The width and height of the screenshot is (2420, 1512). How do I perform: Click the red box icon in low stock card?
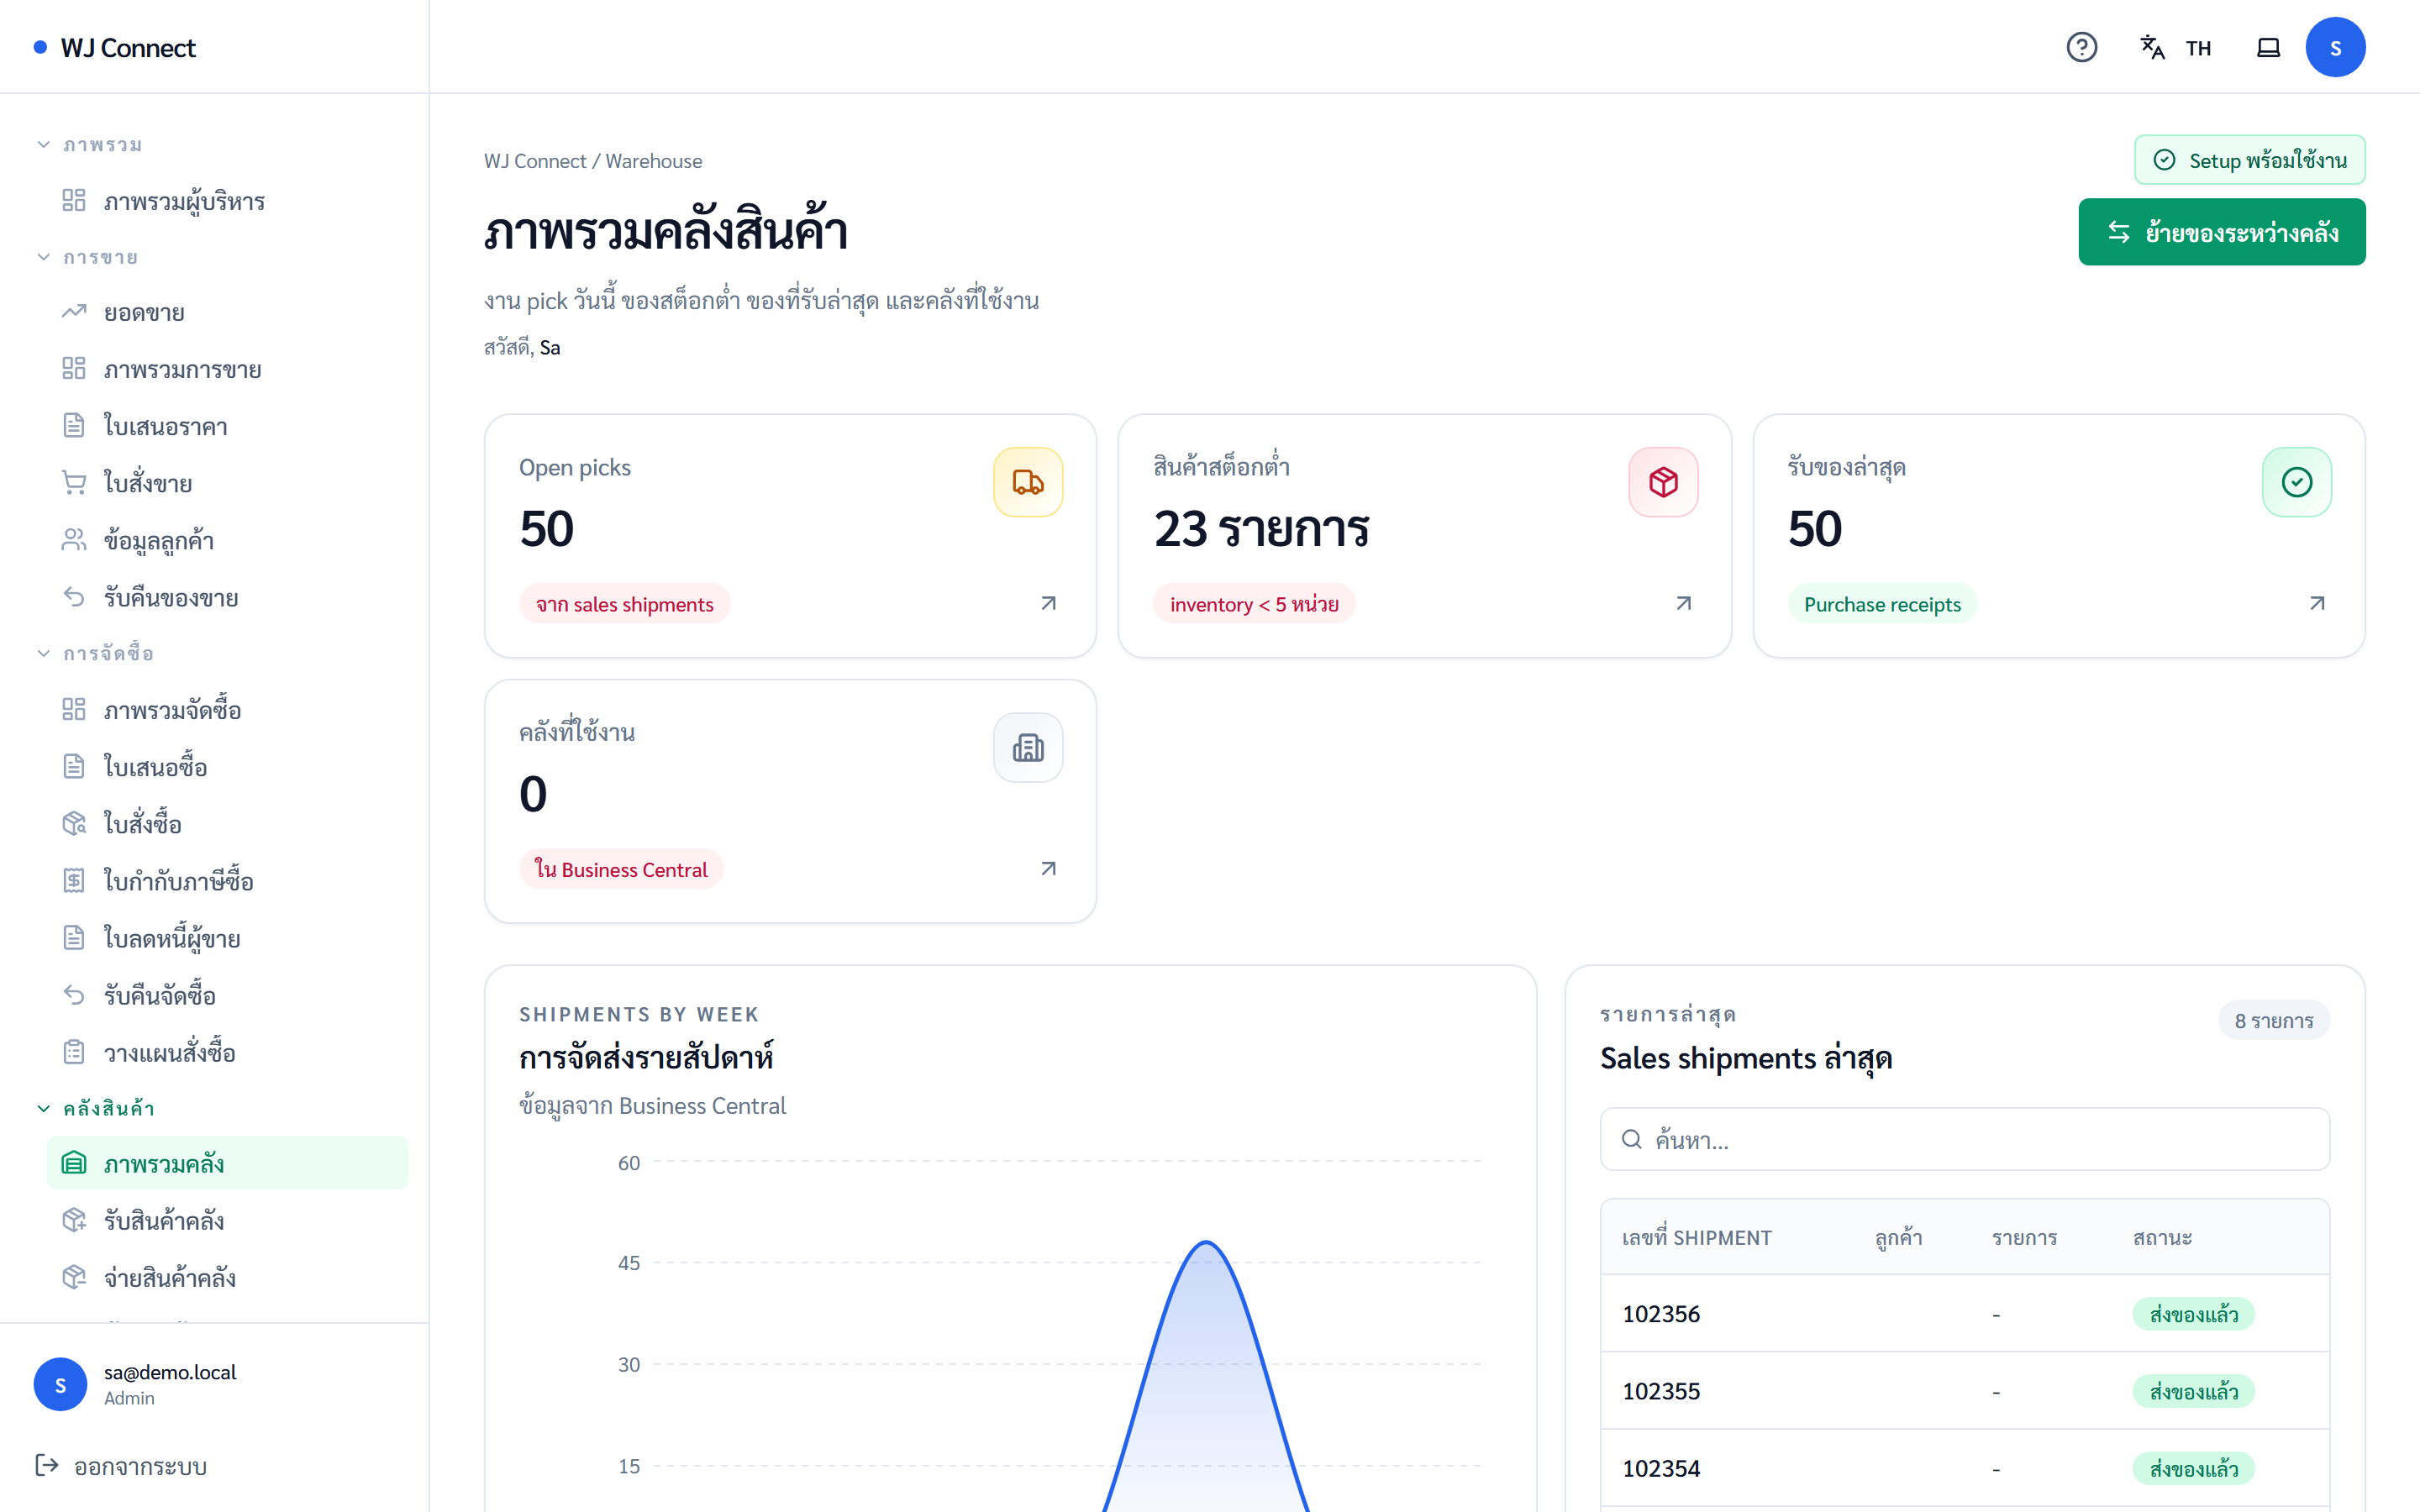pos(1663,482)
